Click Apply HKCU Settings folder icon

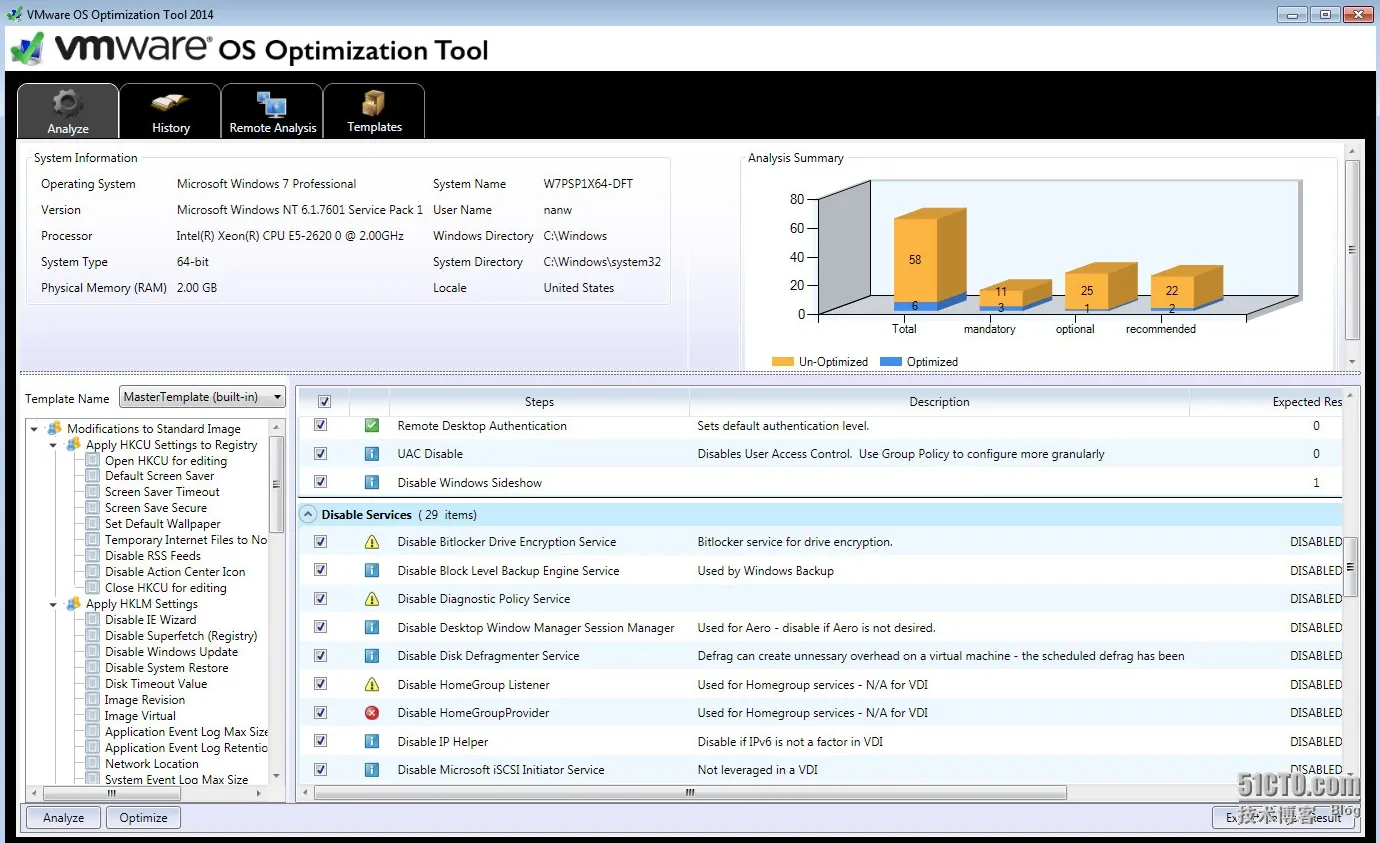point(73,444)
